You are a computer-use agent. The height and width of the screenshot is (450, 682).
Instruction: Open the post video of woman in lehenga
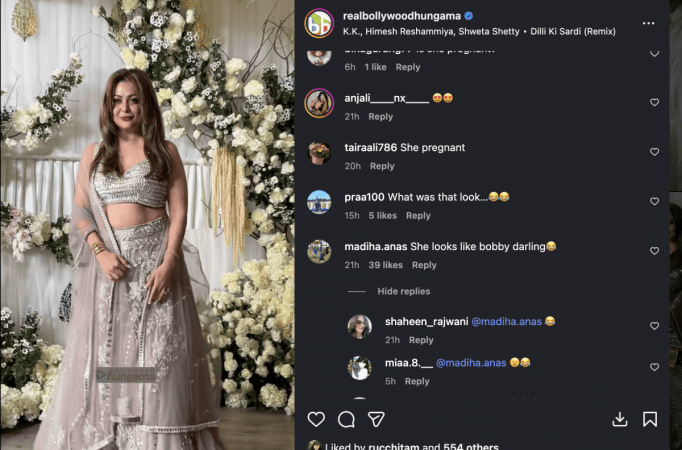(147, 225)
